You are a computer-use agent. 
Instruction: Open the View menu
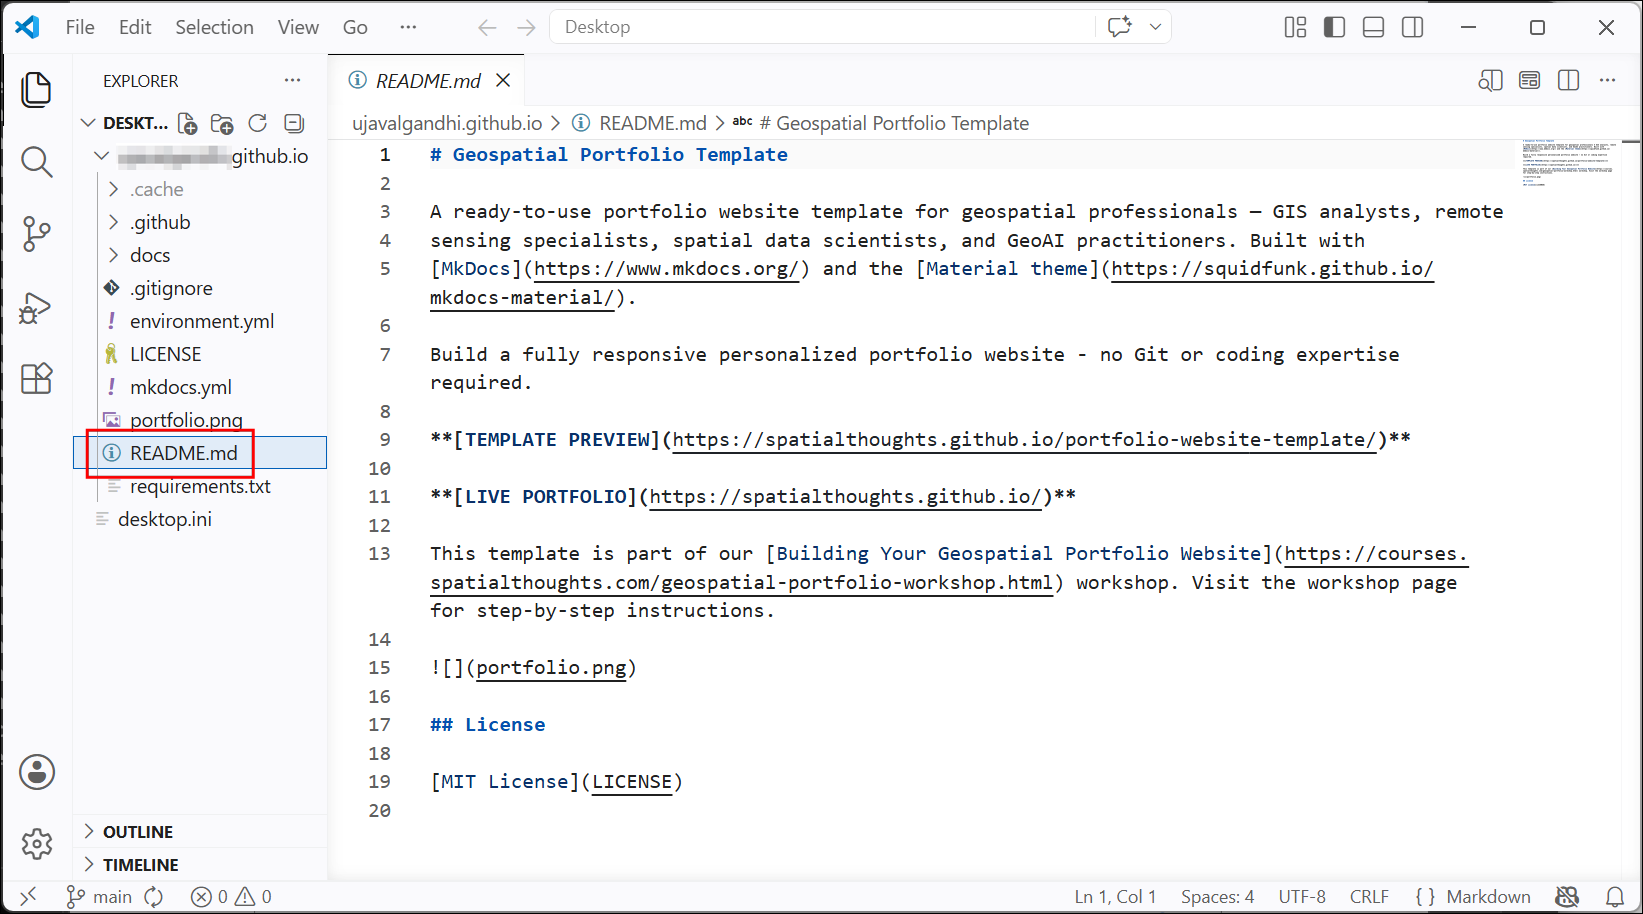[x=298, y=27]
